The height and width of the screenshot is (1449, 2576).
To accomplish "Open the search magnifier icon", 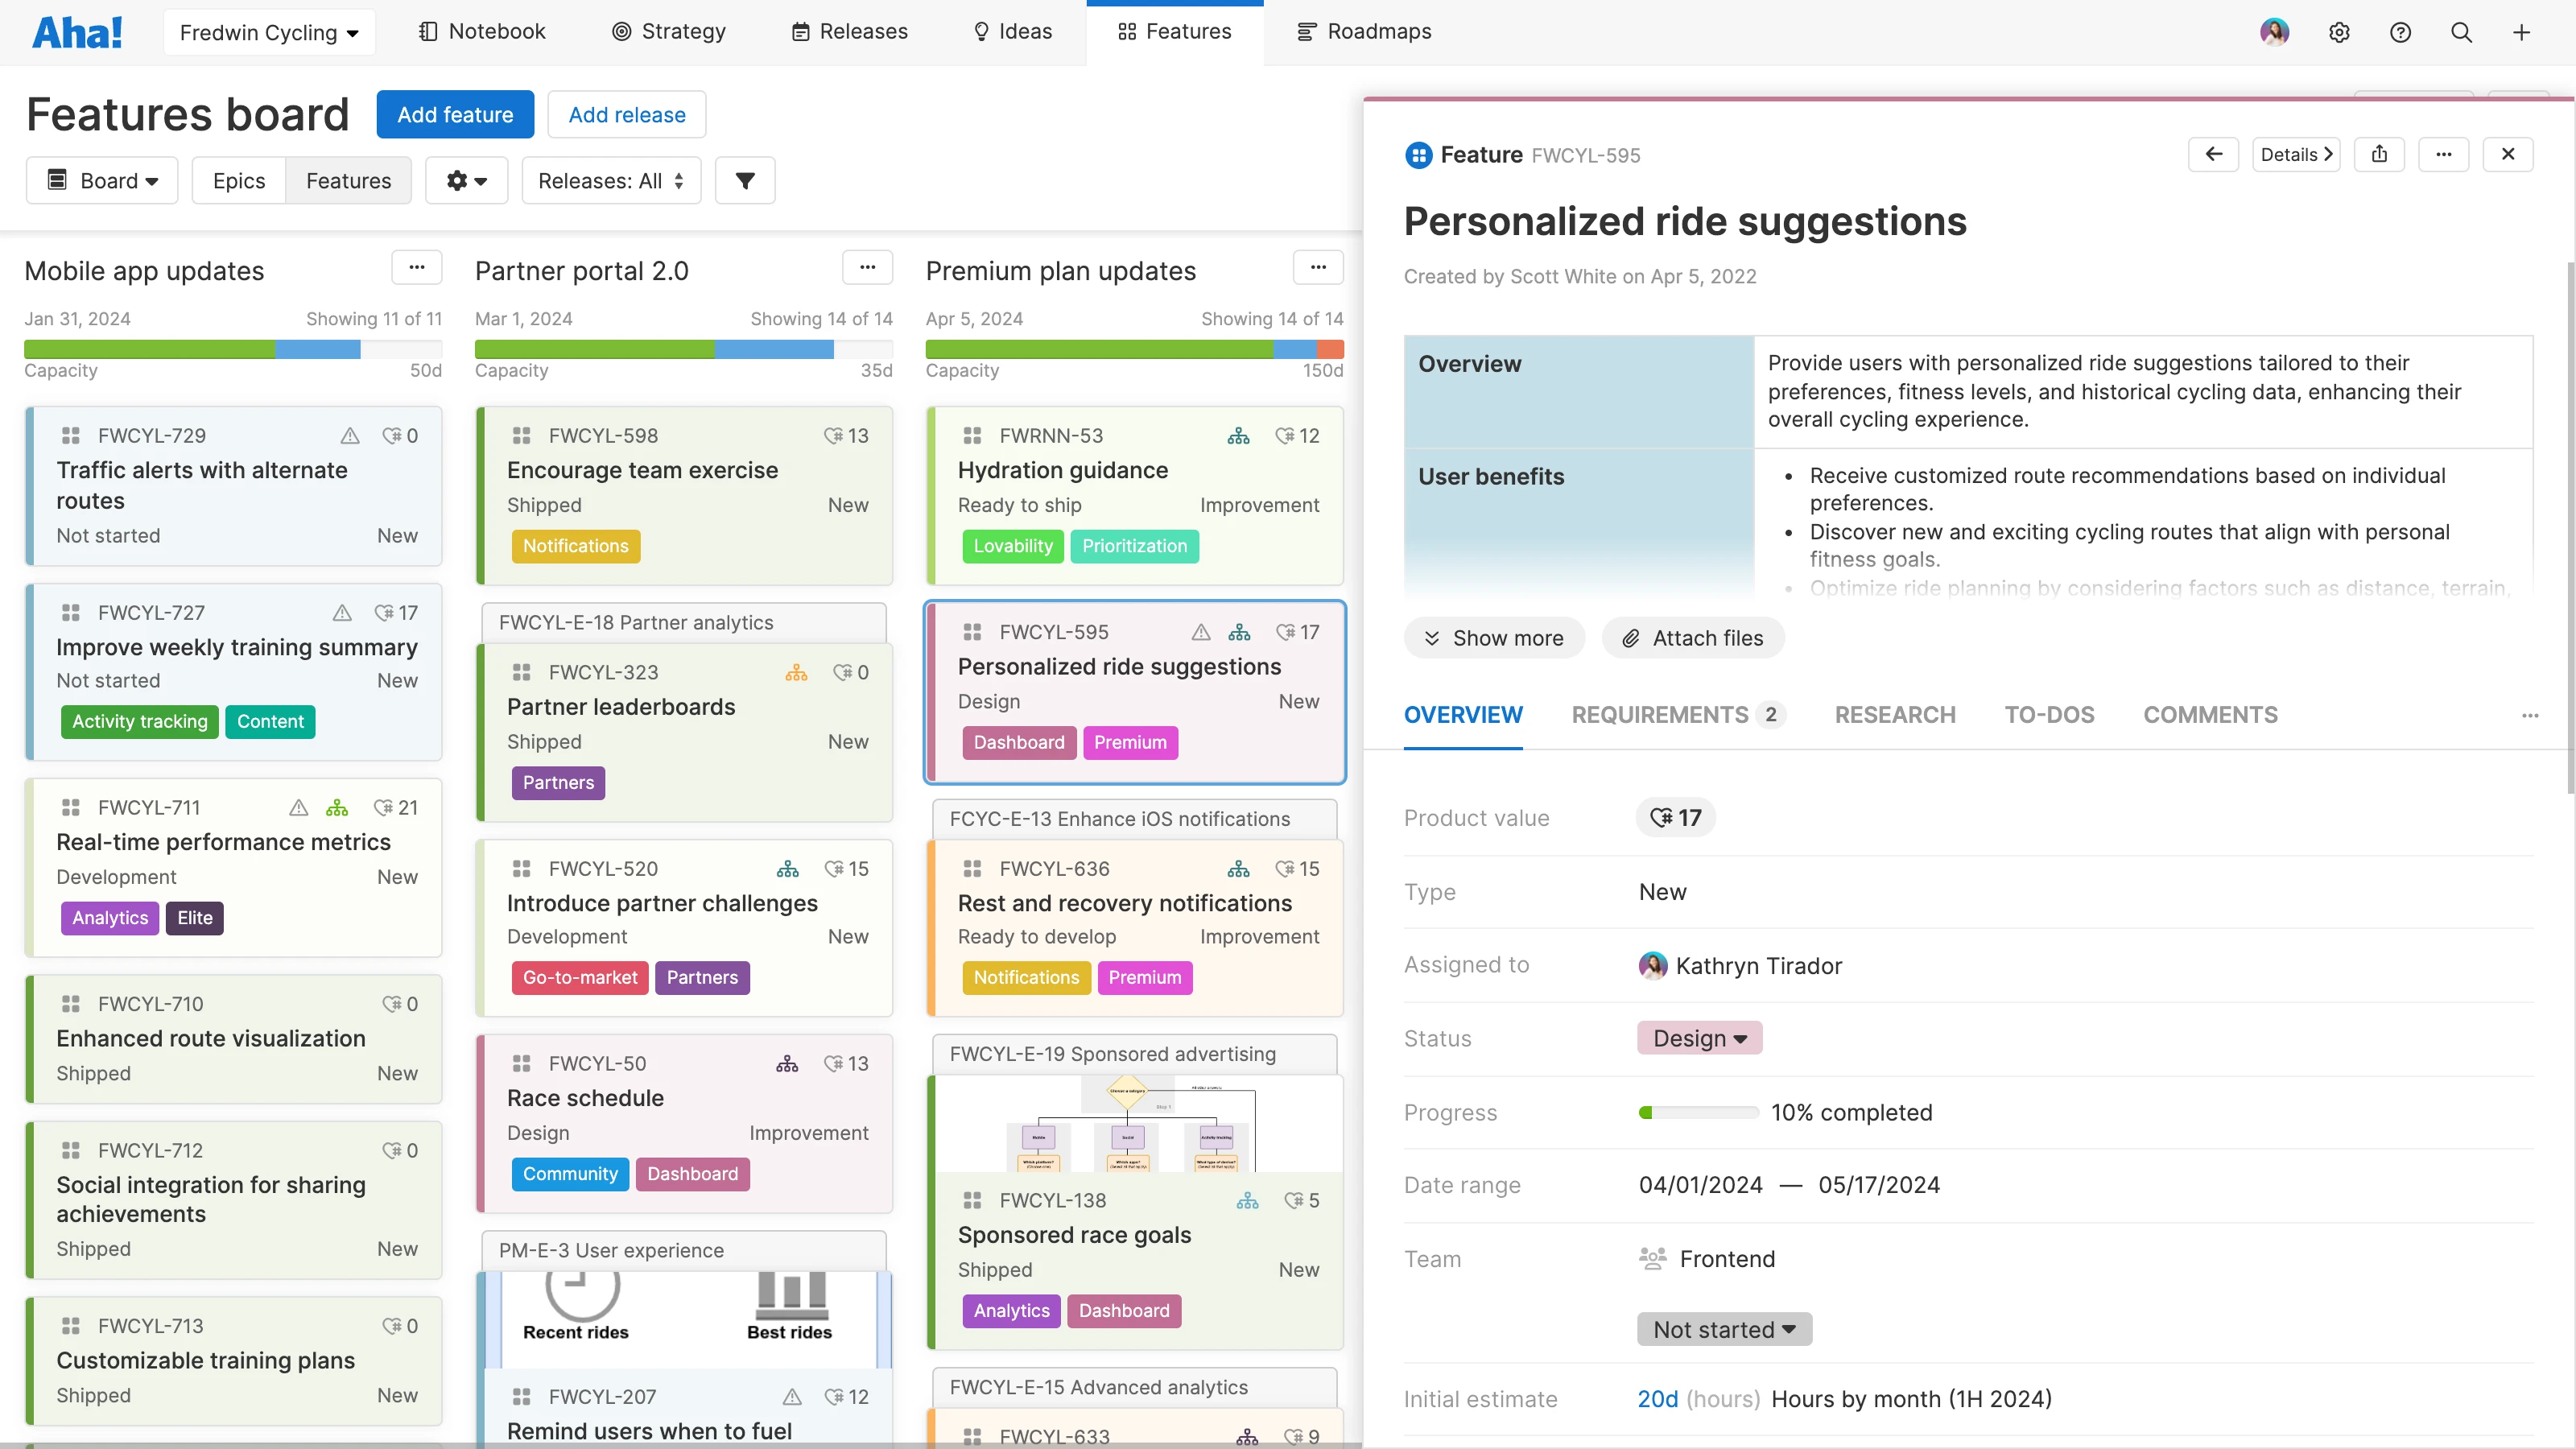I will [2461, 32].
